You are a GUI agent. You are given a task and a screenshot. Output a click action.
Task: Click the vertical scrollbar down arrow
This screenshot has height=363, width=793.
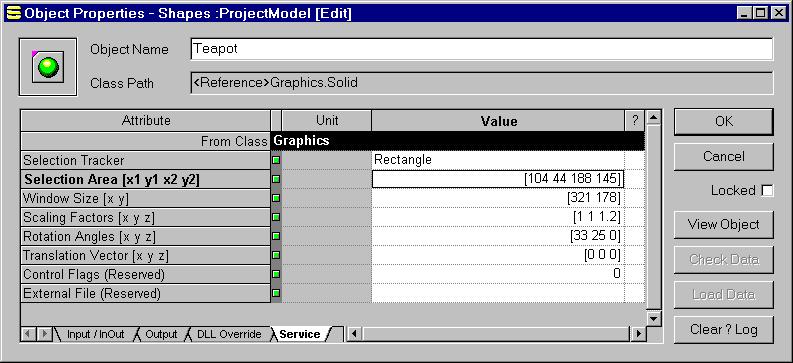click(654, 319)
